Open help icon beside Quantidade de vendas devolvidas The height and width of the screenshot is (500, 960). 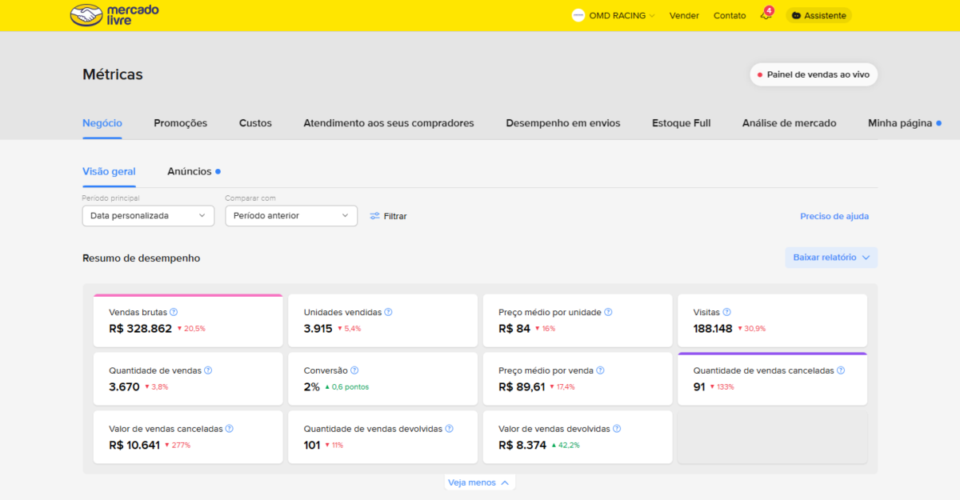click(x=449, y=428)
